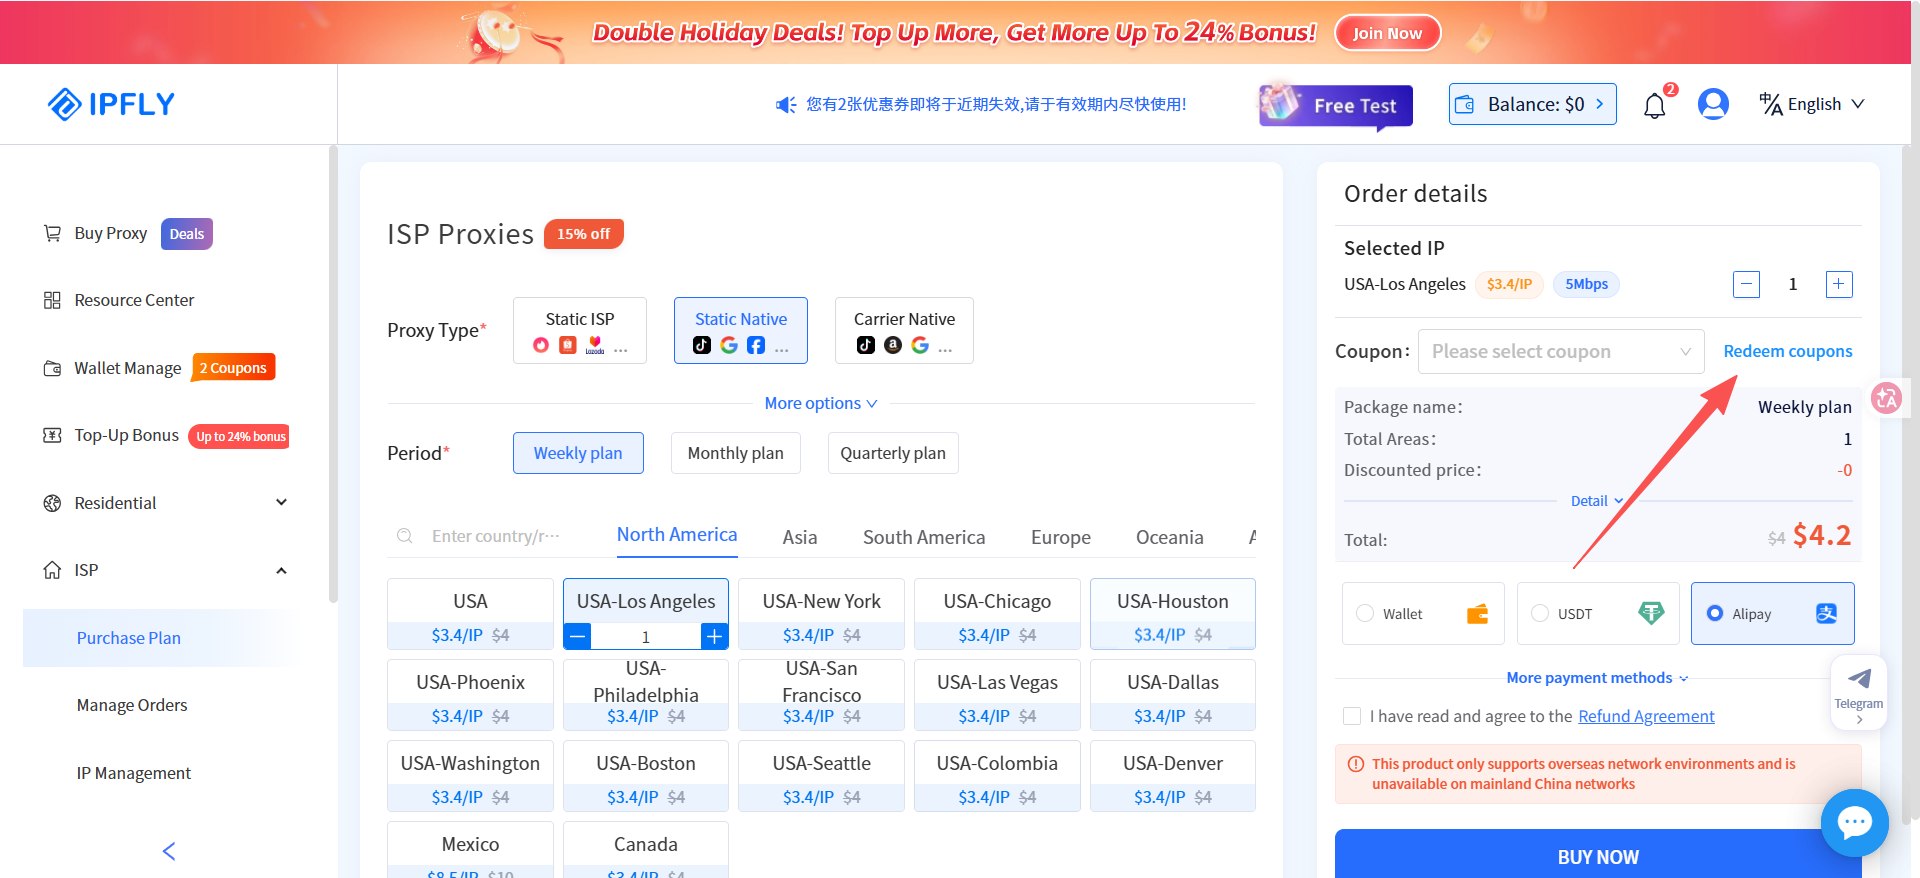Collapse sidebar with the left arrow
This screenshot has width=1920, height=878.
tap(169, 851)
